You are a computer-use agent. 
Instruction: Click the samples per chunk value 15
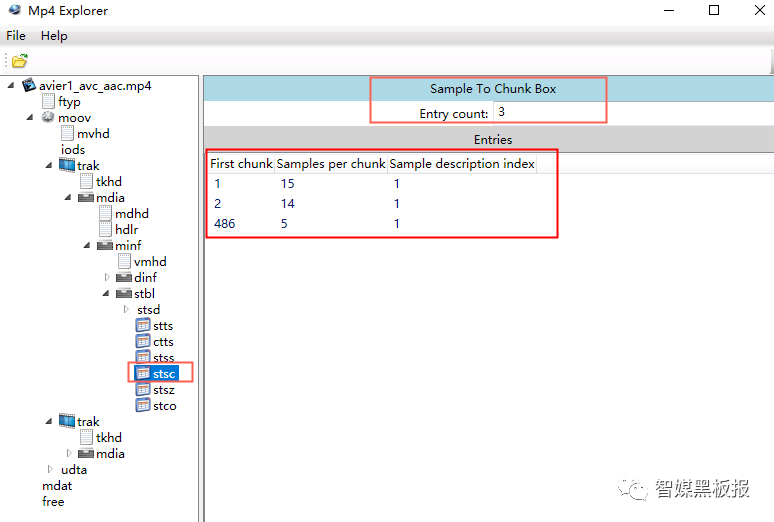pyautogui.click(x=288, y=184)
